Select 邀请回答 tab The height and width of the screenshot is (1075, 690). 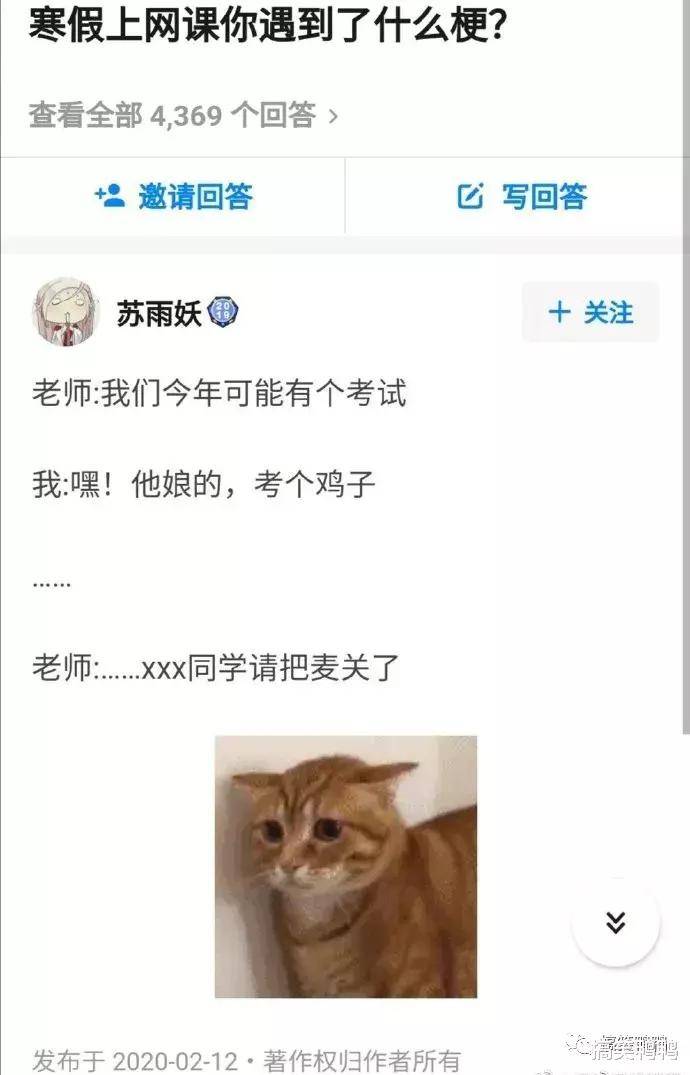pos(173,196)
